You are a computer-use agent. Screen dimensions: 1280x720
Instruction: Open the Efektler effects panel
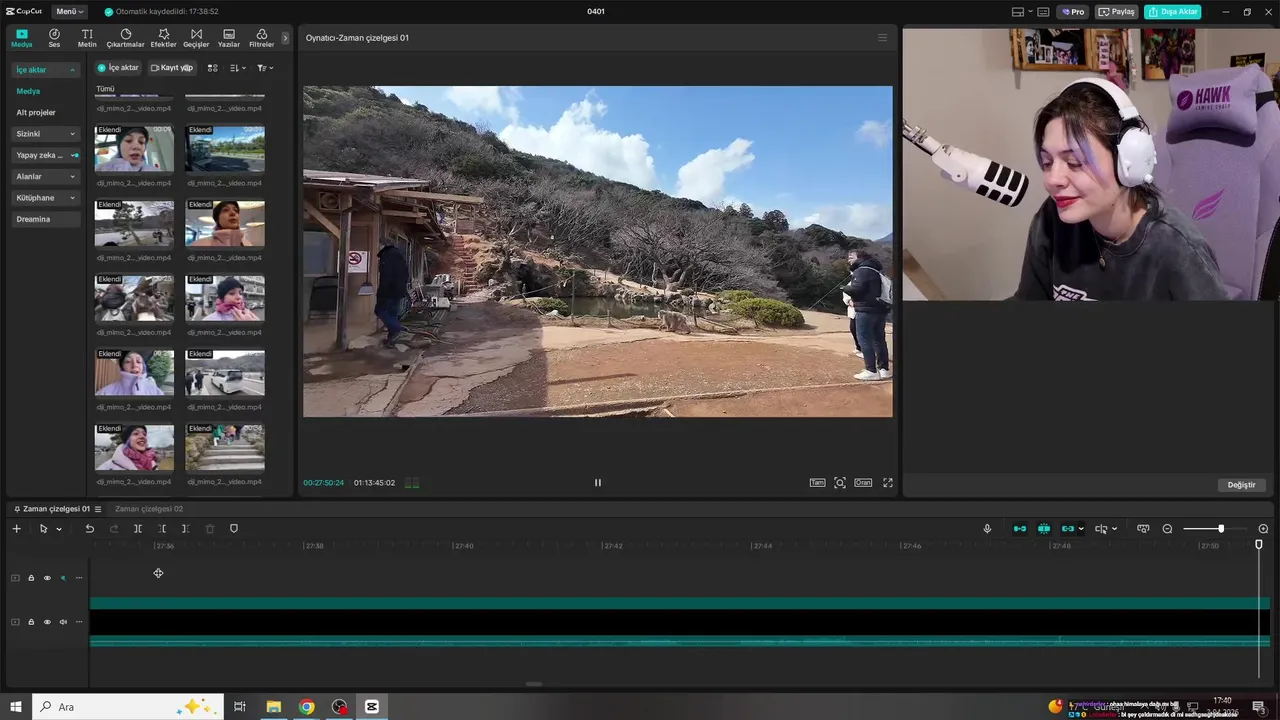[x=163, y=38]
